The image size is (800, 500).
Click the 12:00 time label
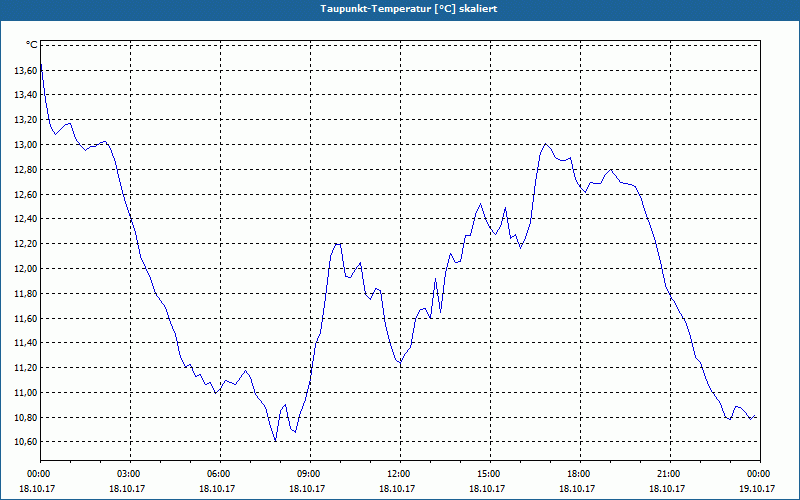point(401,474)
